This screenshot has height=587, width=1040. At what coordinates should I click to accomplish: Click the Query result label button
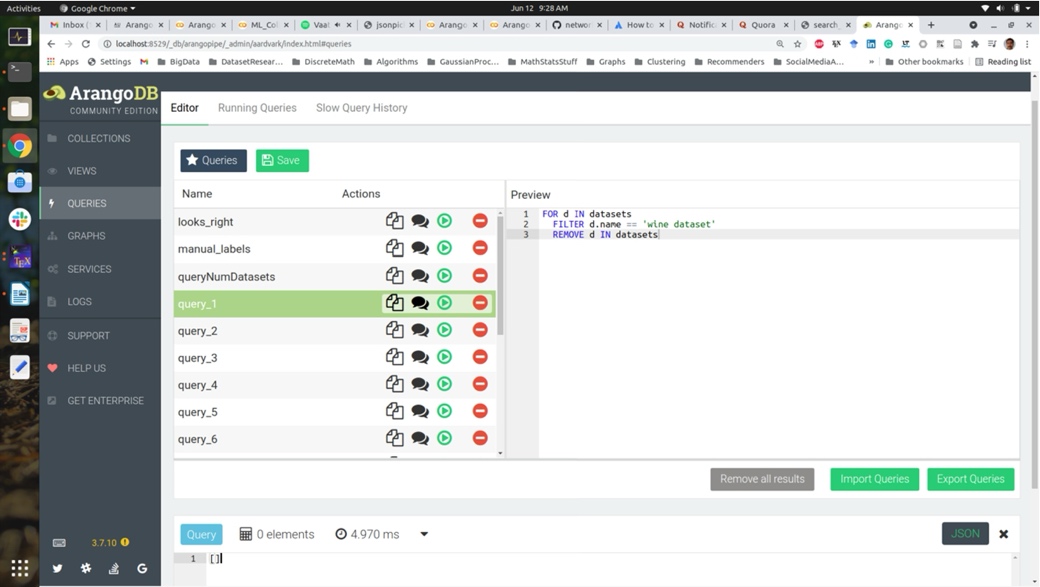(202, 535)
